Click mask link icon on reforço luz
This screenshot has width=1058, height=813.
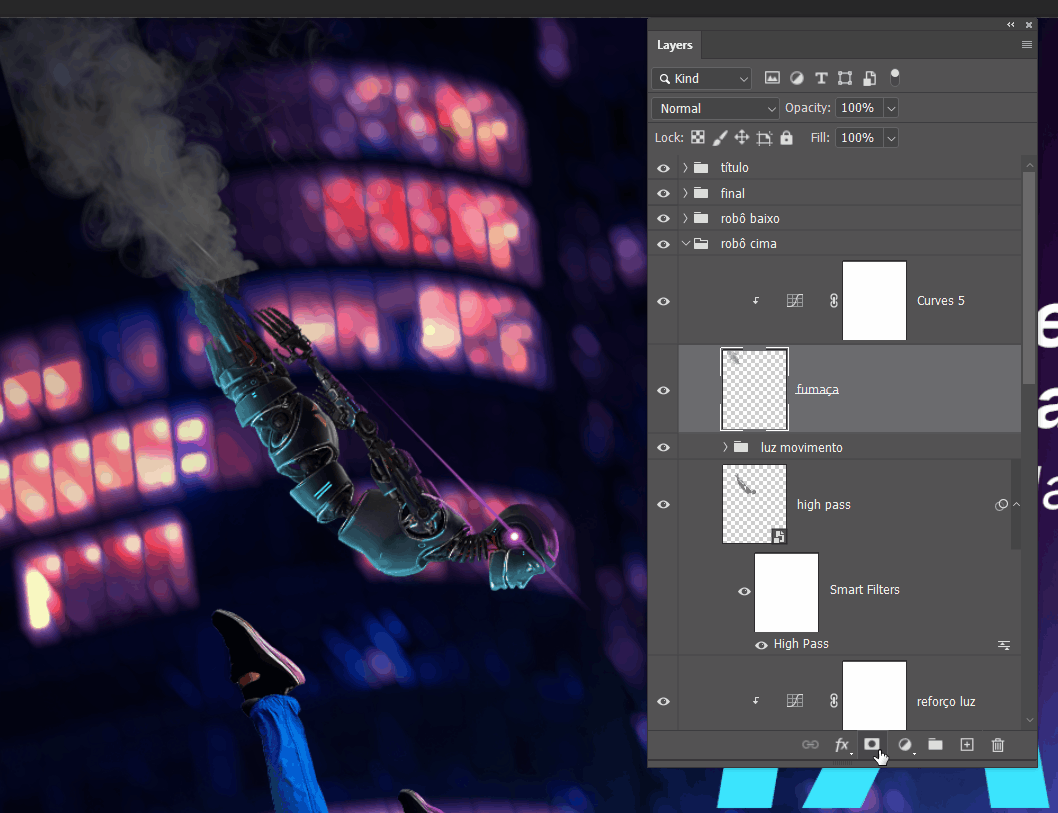click(834, 701)
